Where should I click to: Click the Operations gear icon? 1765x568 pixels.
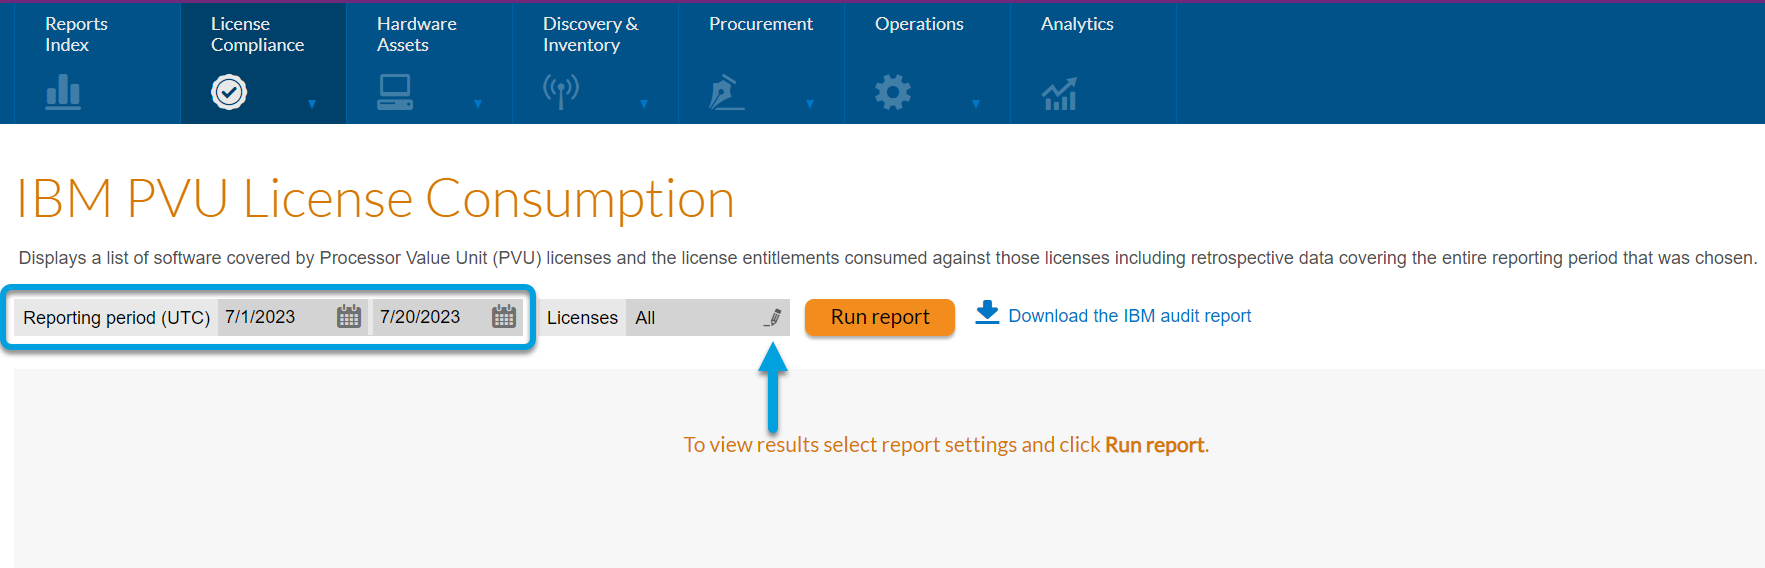click(893, 93)
